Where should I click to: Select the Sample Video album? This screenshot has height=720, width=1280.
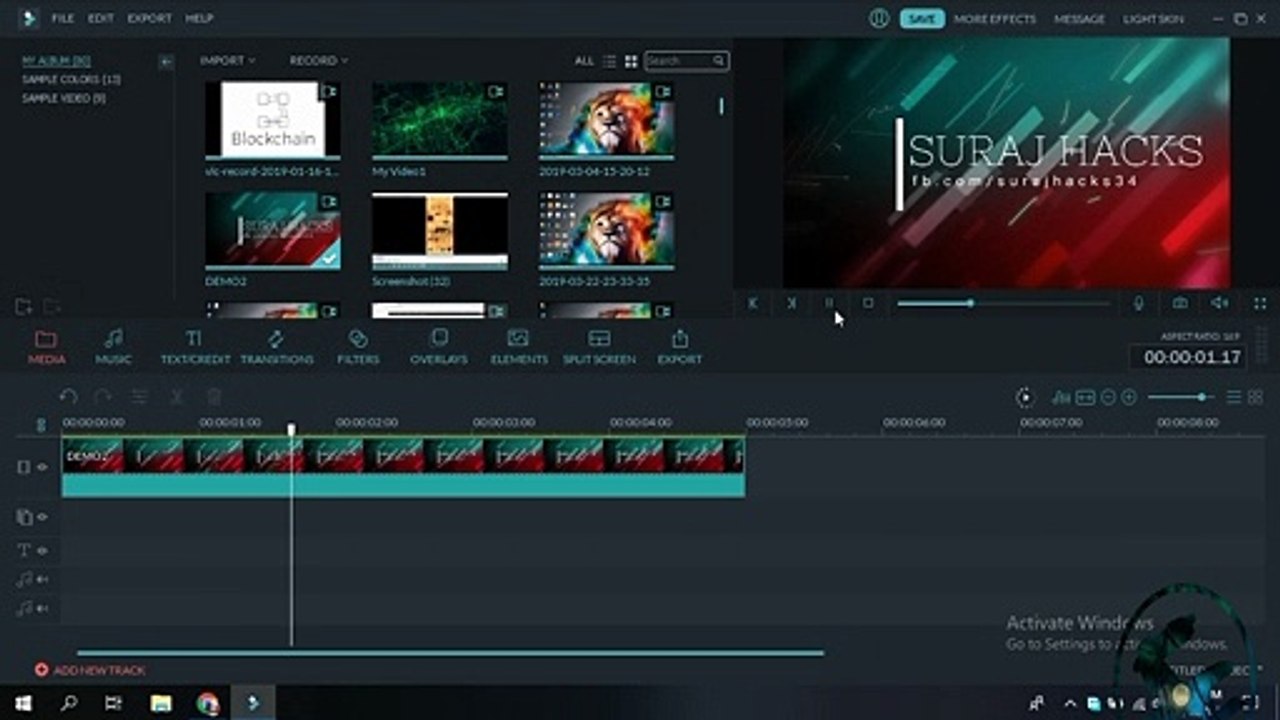(64, 98)
